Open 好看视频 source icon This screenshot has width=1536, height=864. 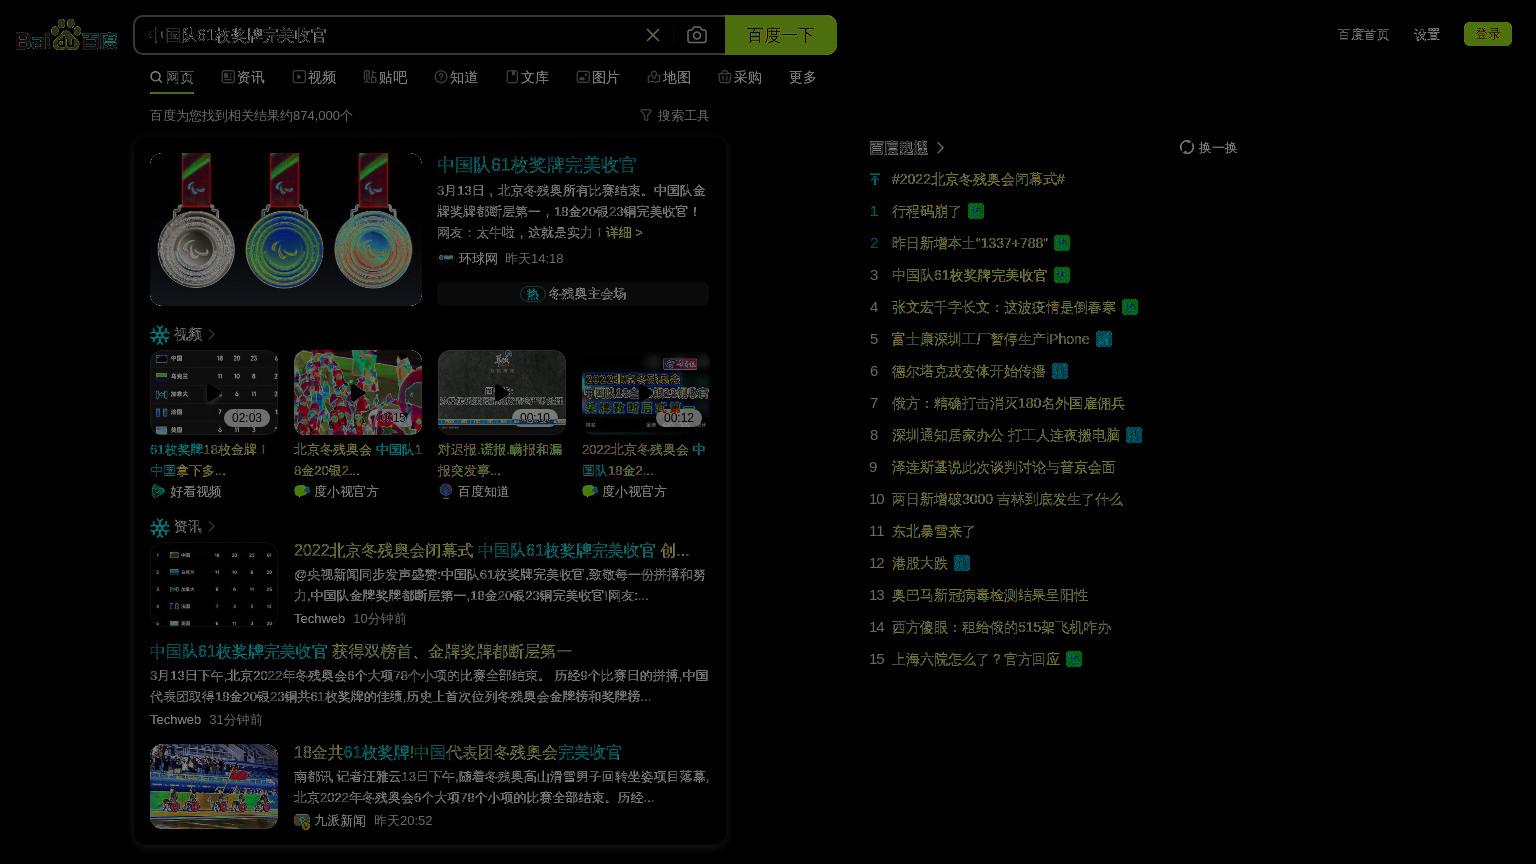pyautogui.click(x=158, y=491)
